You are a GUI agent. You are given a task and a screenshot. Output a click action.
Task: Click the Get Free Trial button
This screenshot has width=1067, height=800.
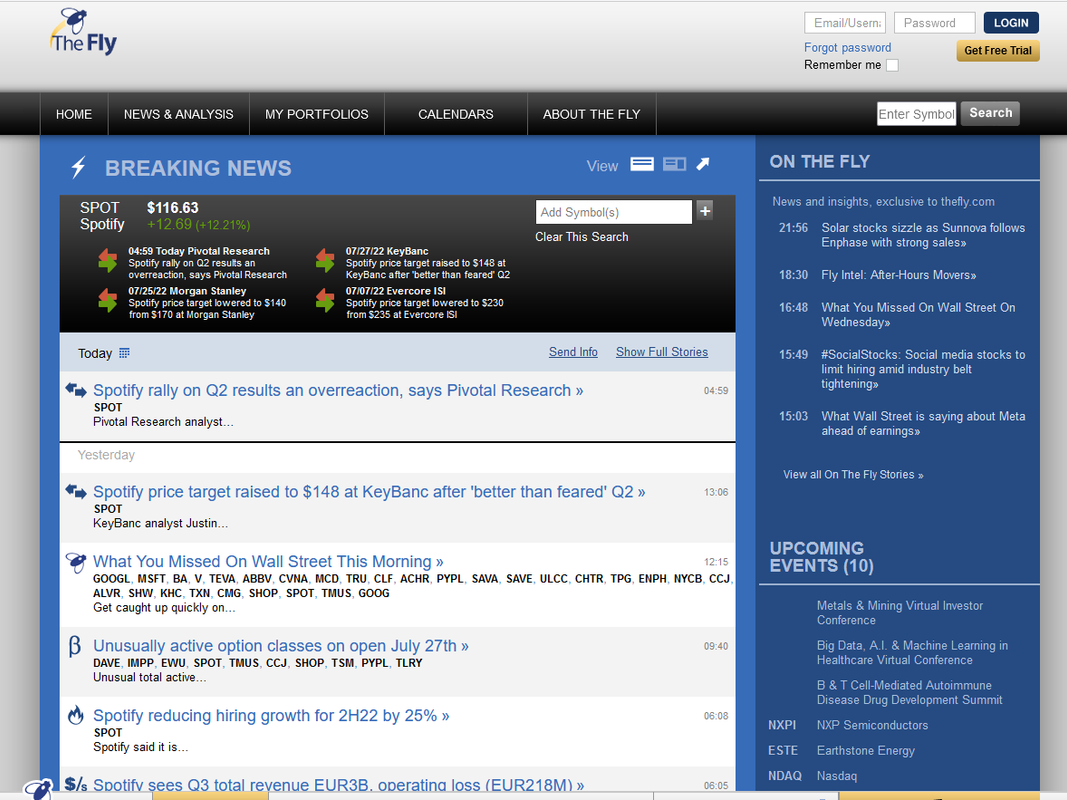coord(998,50)
